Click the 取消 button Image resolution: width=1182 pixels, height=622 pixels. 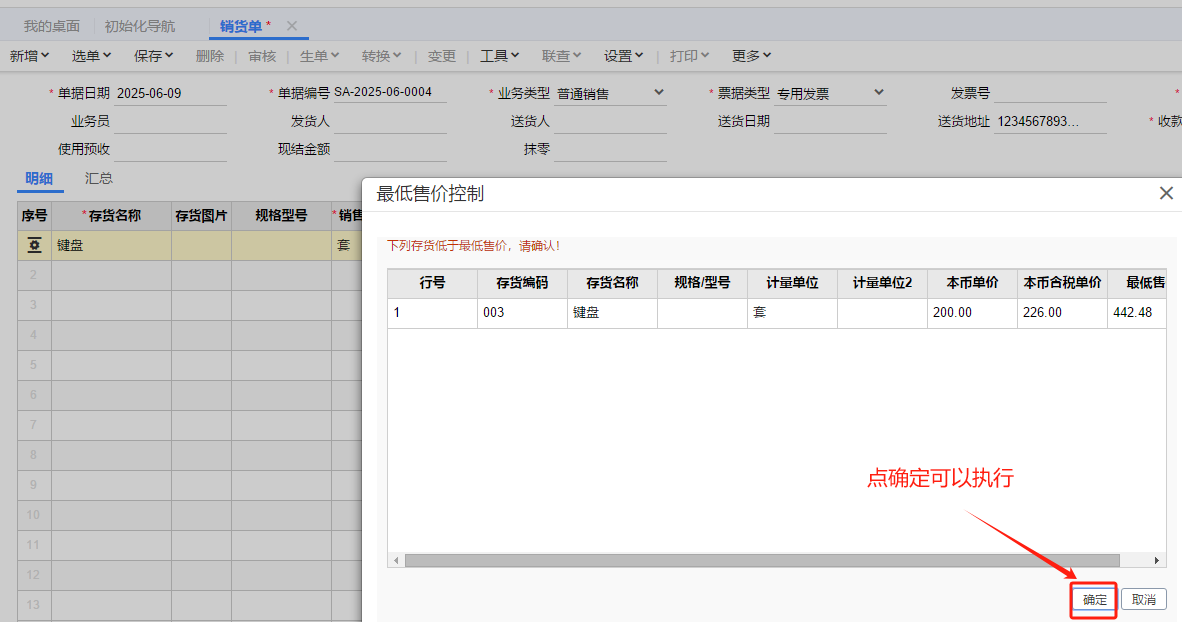1143,600
